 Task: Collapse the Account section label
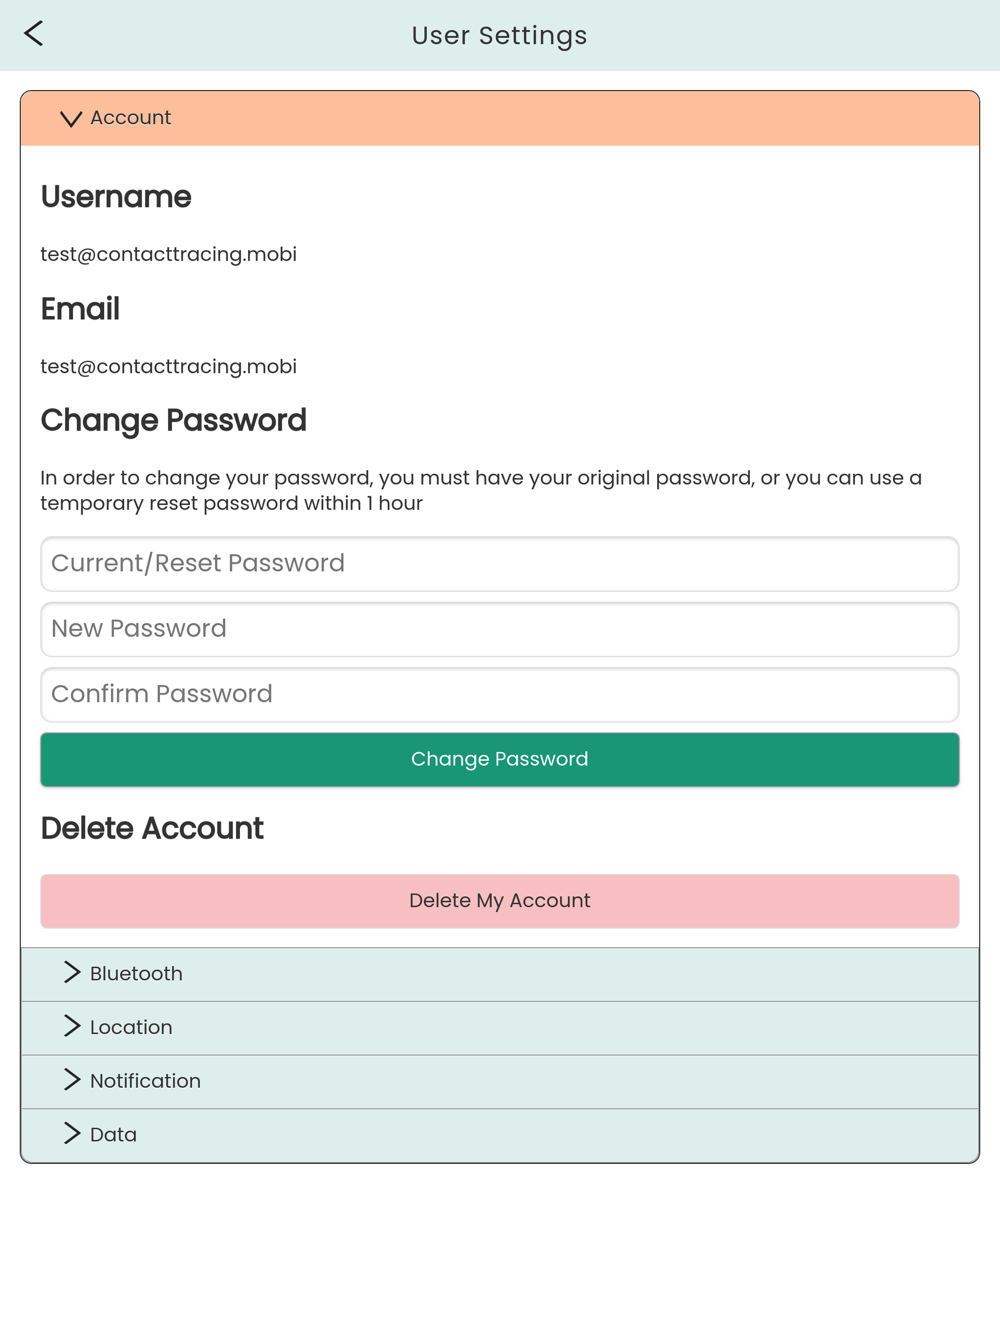coord(131,118)
